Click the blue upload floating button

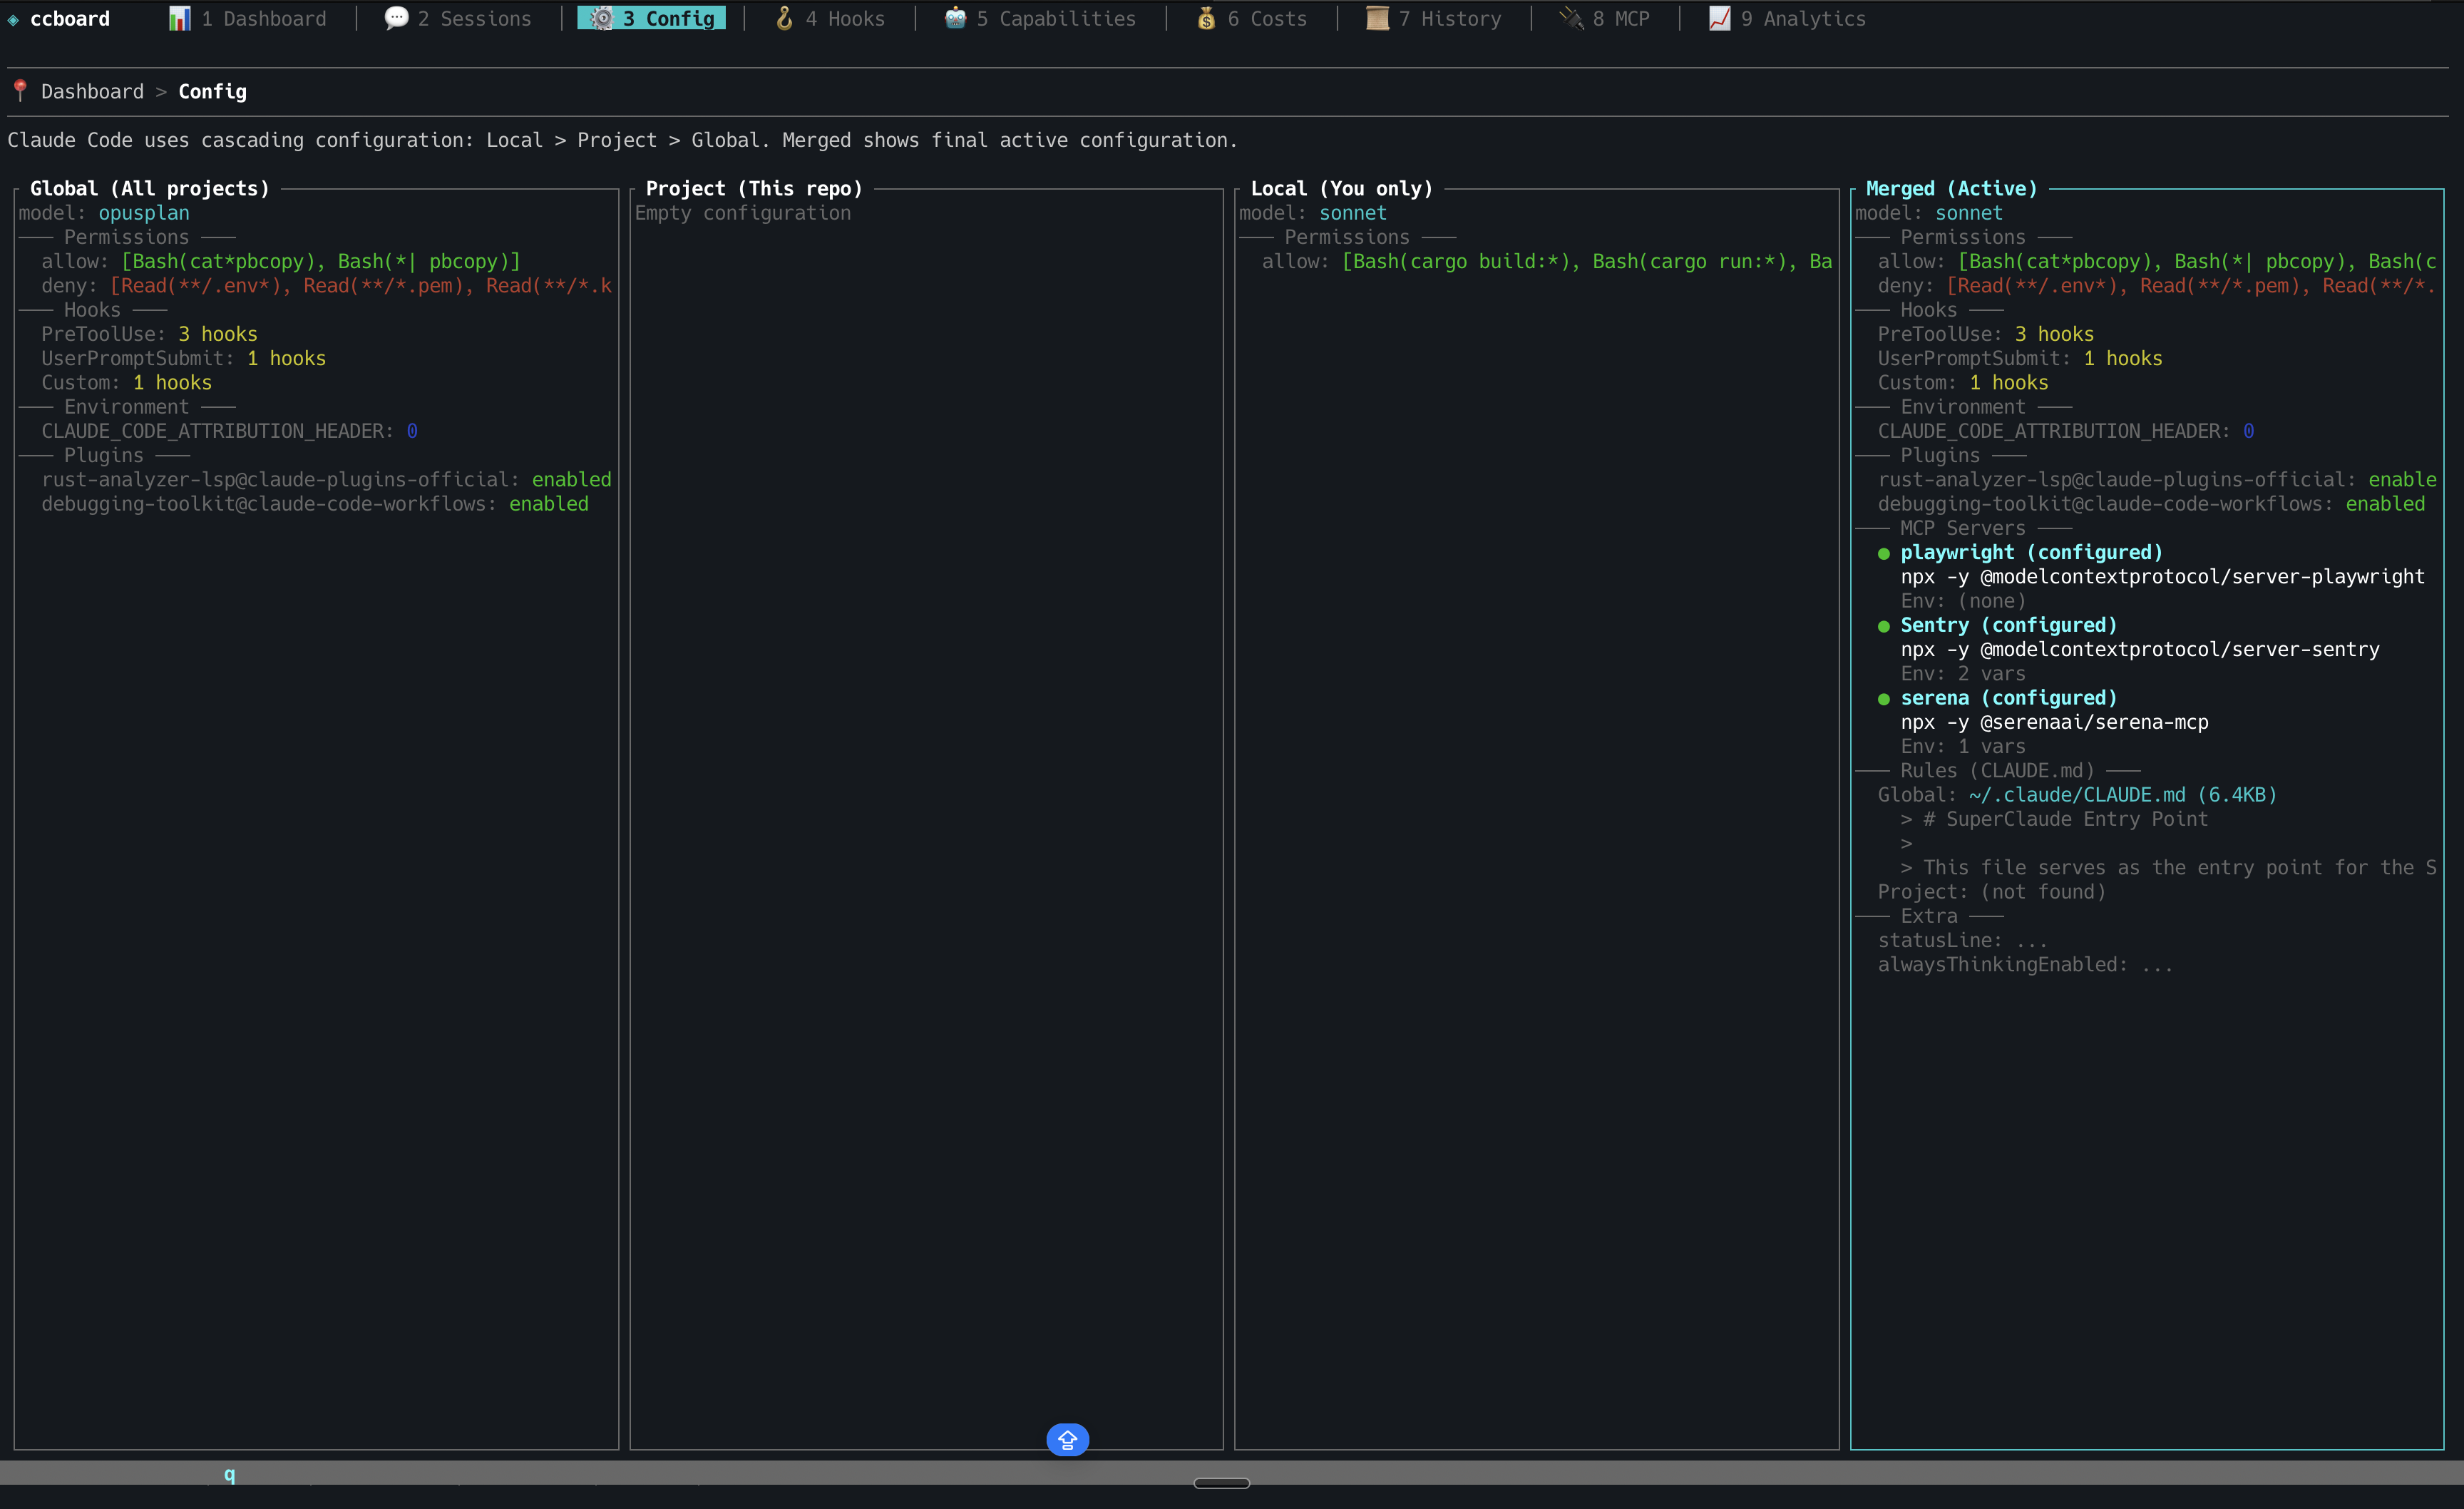click(x=1067, y=1440)
